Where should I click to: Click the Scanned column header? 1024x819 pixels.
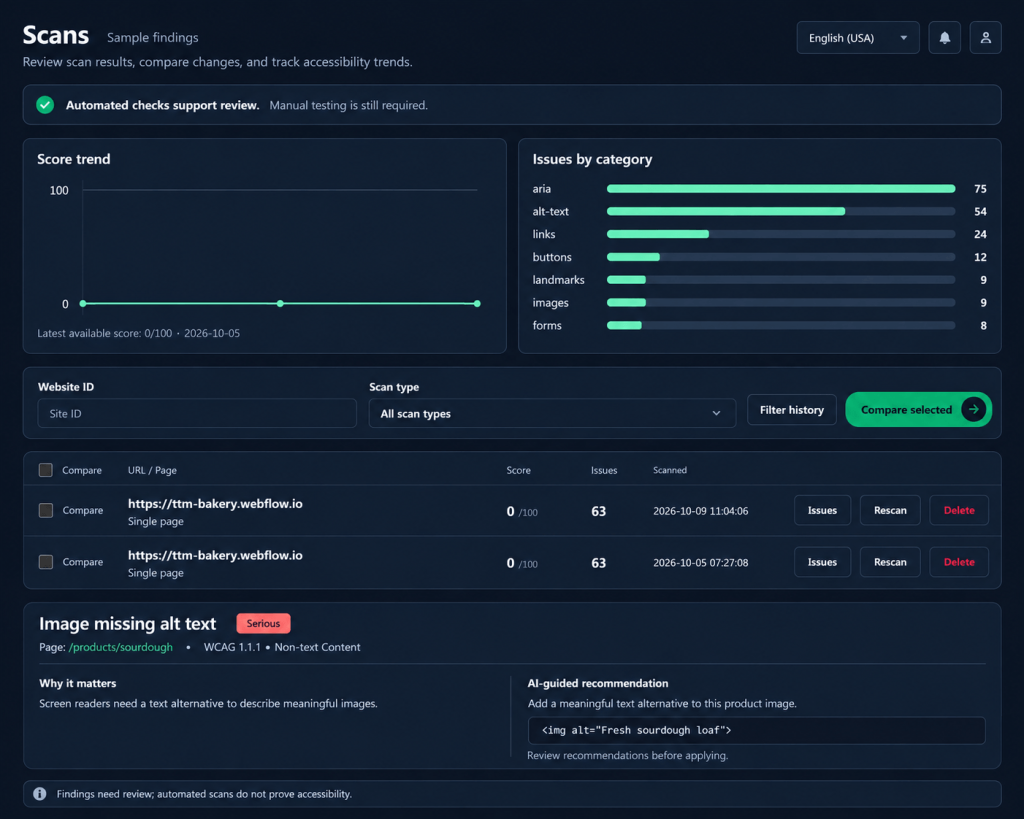(670, 470)
